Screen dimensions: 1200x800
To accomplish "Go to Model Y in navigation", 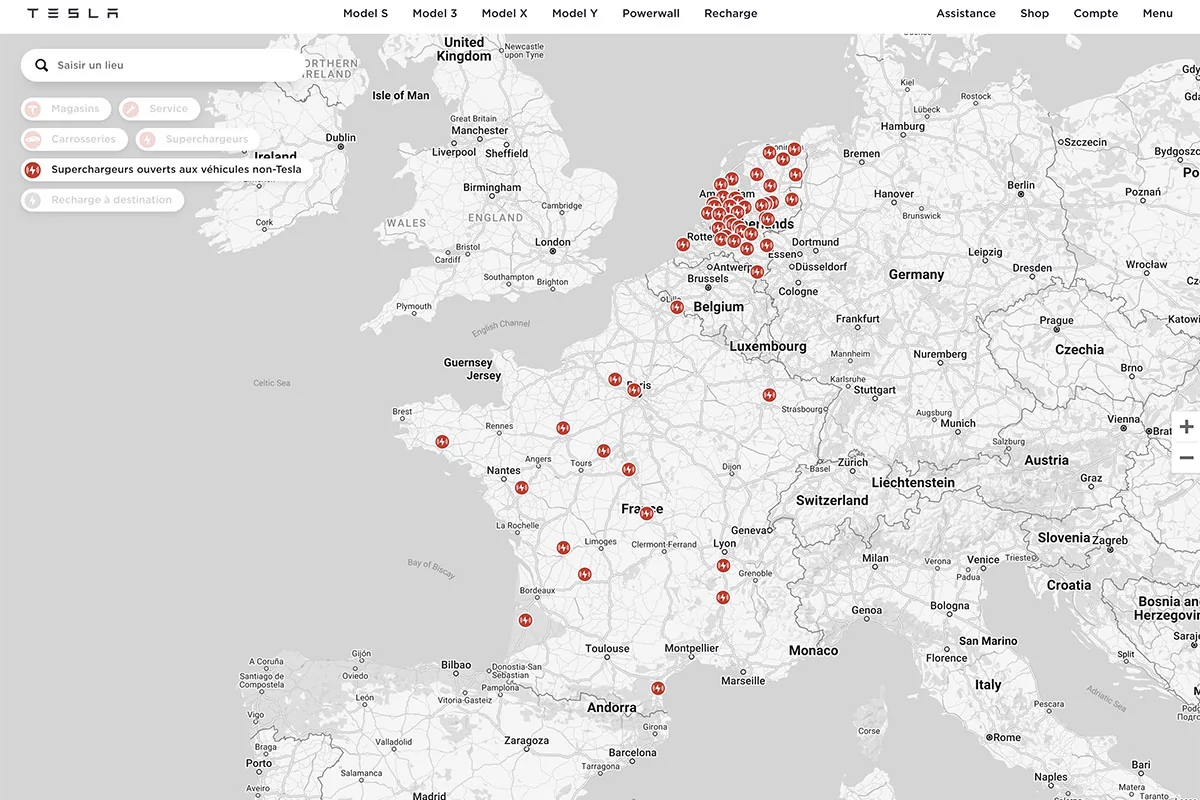I will pos(575,14).
